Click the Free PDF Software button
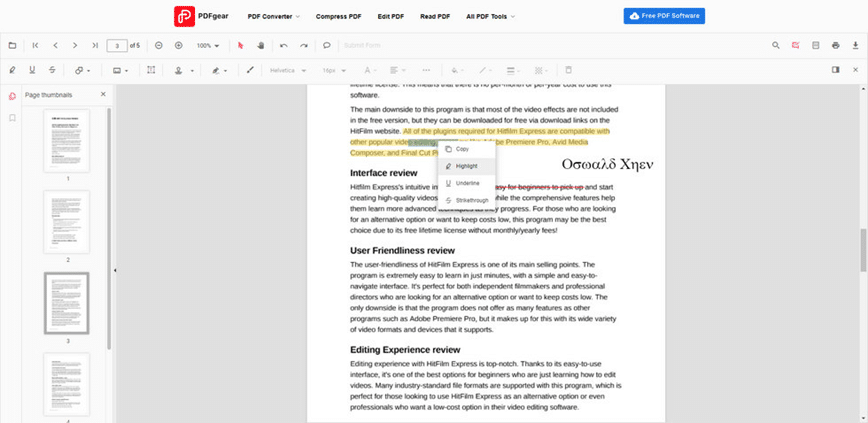The width and height of the screenshot is (868, 423). (664, 16)
